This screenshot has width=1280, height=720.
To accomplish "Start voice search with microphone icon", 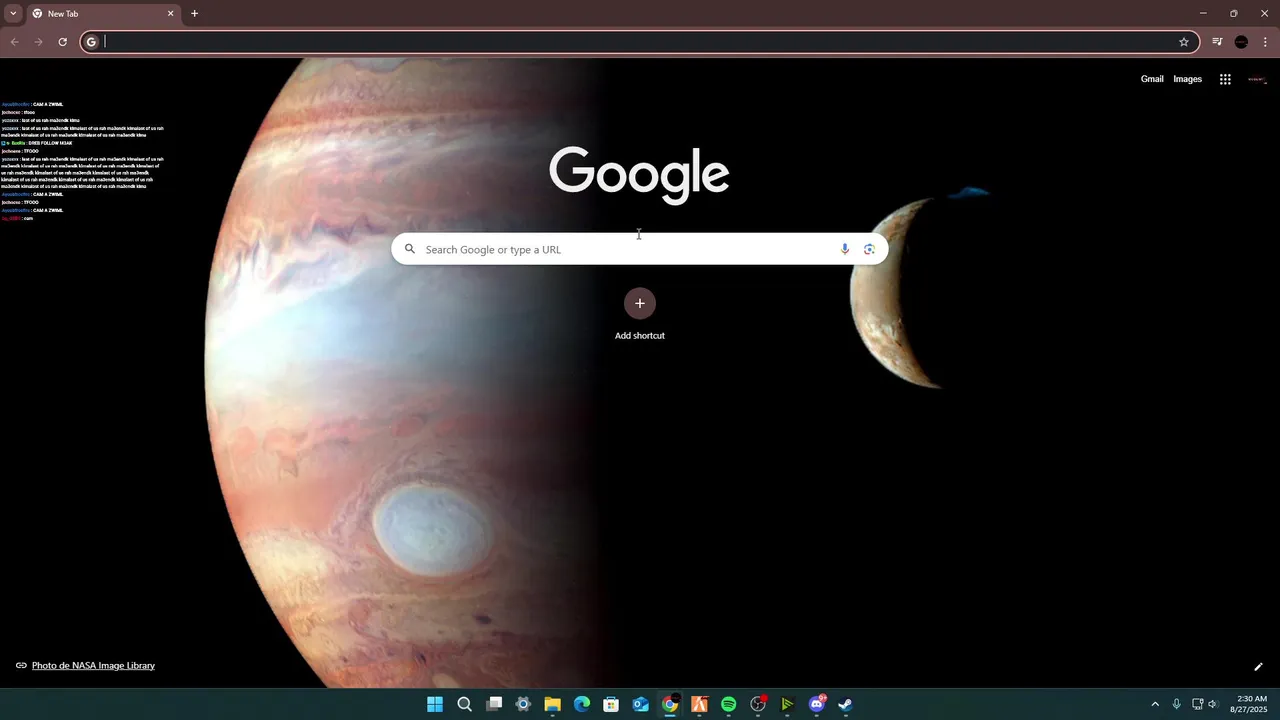I will (x=845, y=249).
